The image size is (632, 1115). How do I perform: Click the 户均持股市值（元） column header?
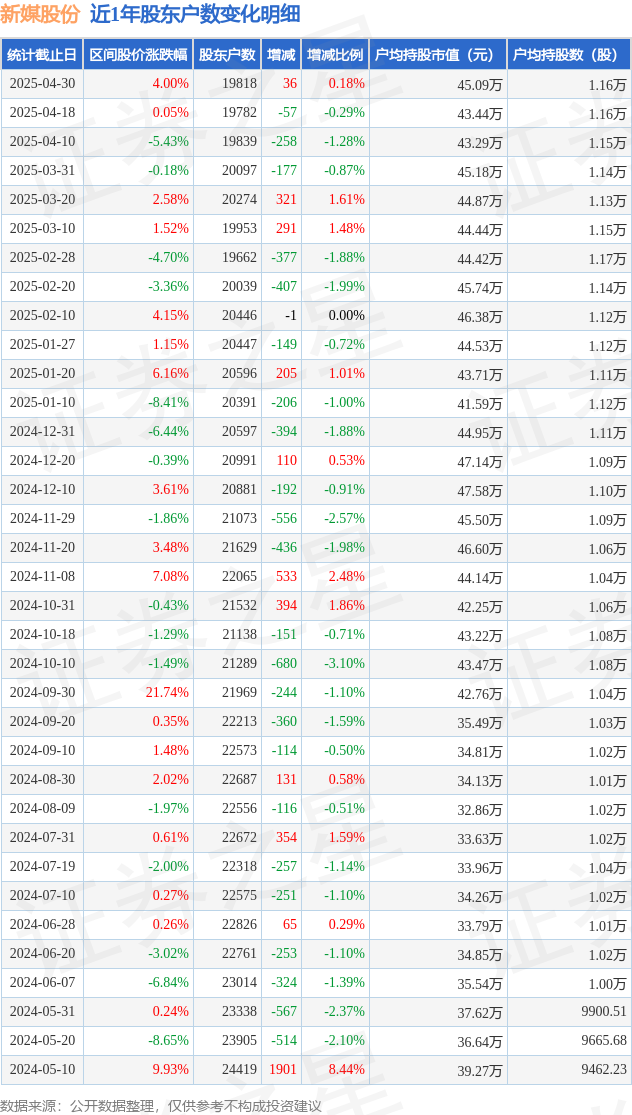pos(438,55)
